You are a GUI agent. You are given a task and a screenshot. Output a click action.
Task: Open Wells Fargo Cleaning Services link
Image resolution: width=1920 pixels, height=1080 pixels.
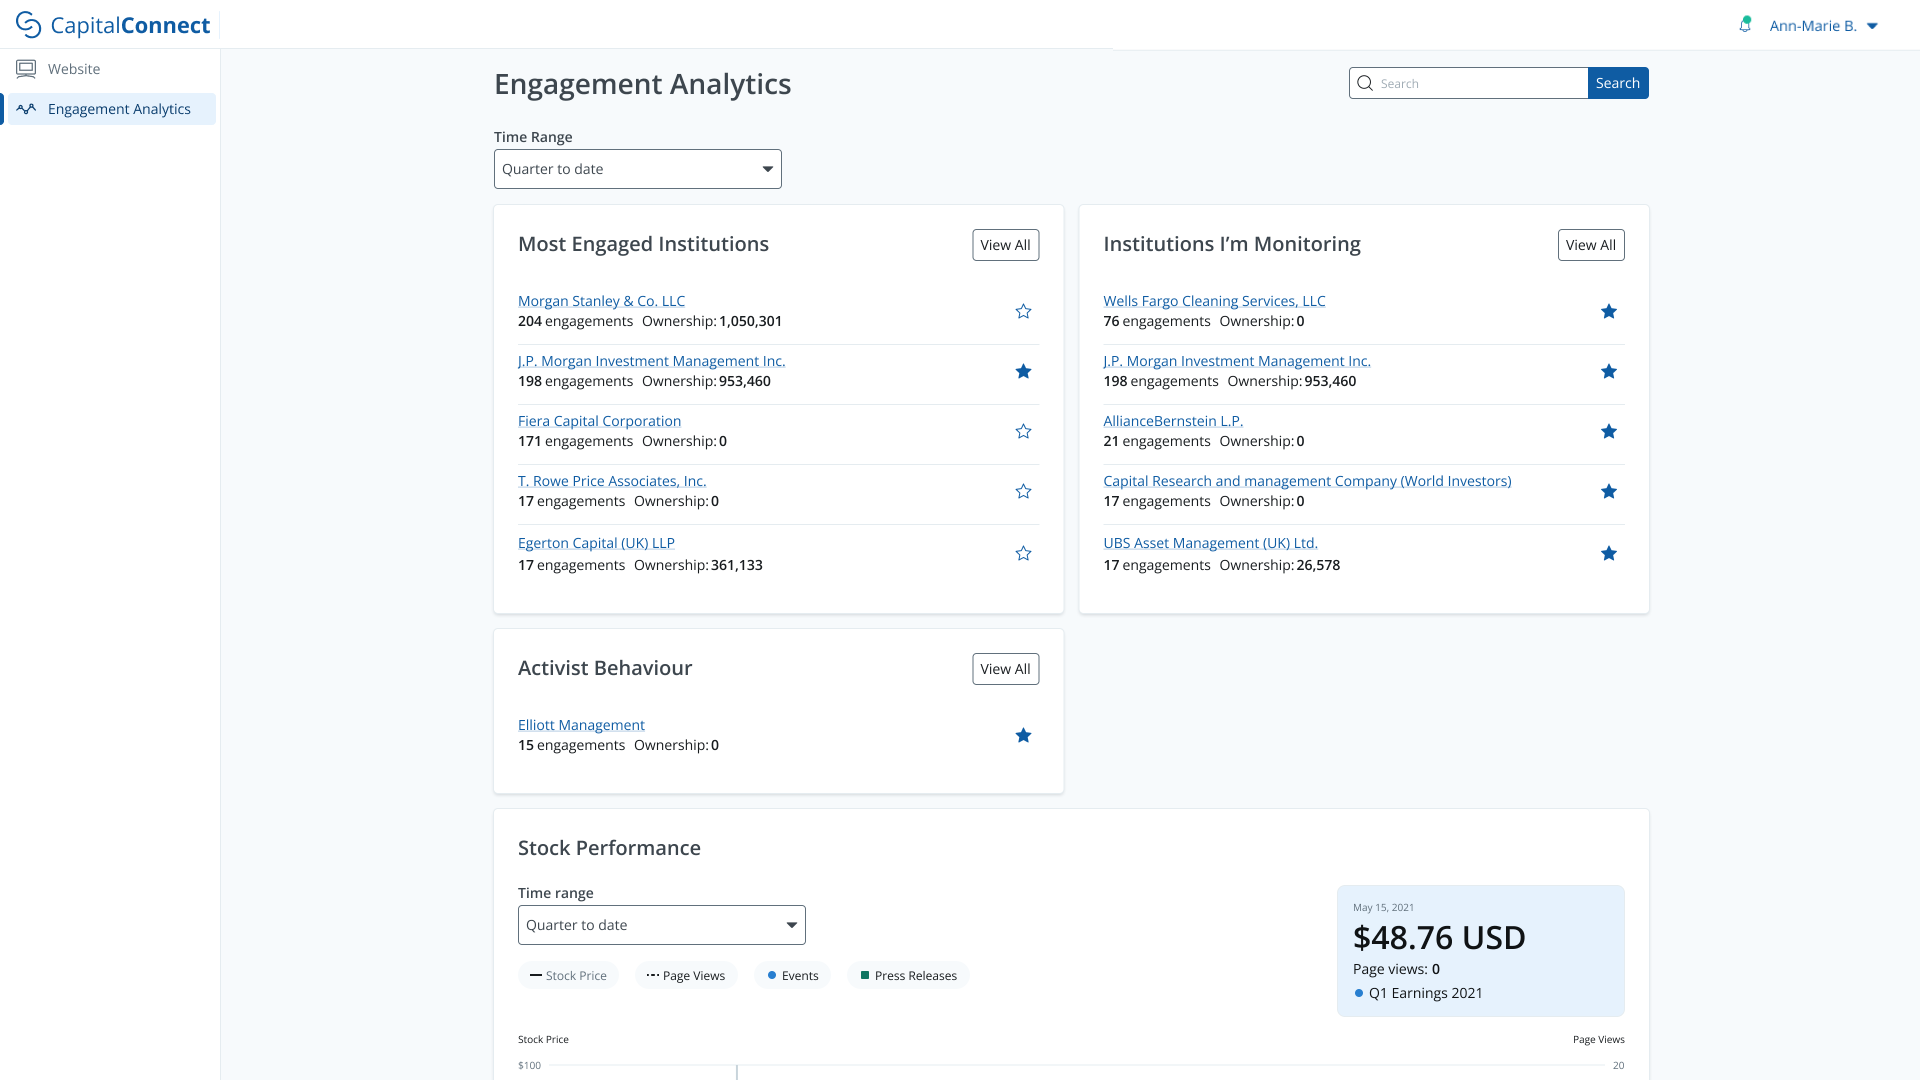[x=1214, y=301]
